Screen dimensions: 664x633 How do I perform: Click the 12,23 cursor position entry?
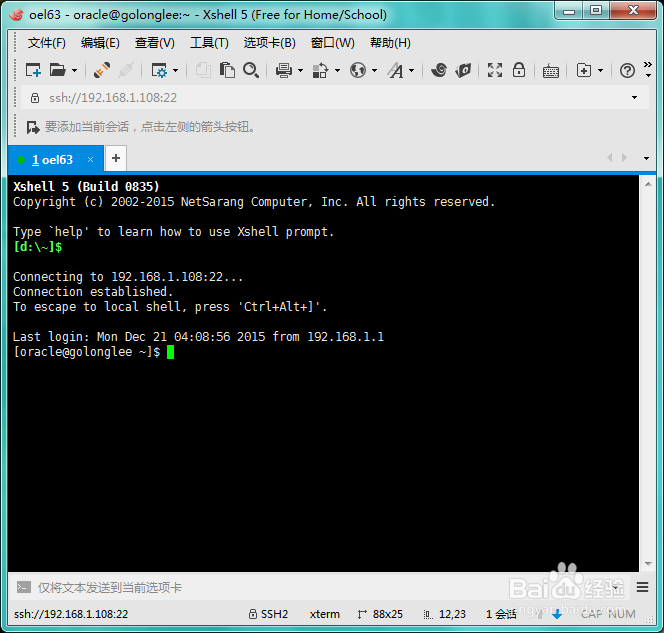pos(445,614)
